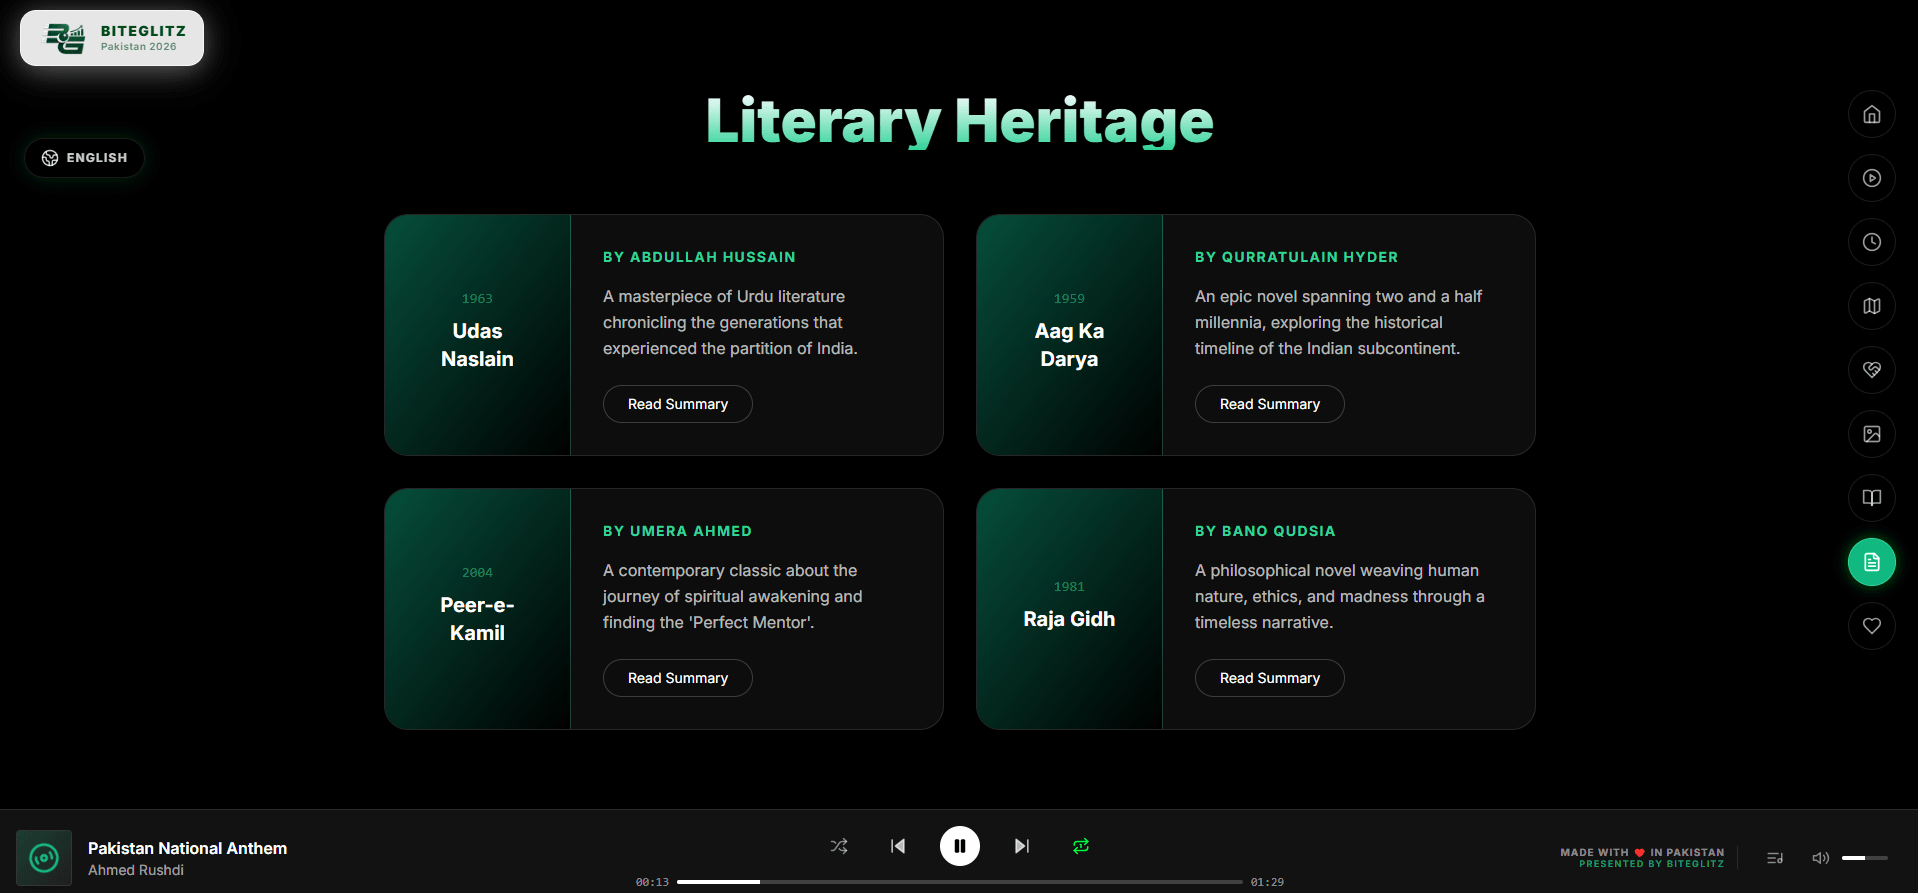Read Summary for Aag Ka Darya
The width and height of the screenshot is (1918, 893).
1270,404
